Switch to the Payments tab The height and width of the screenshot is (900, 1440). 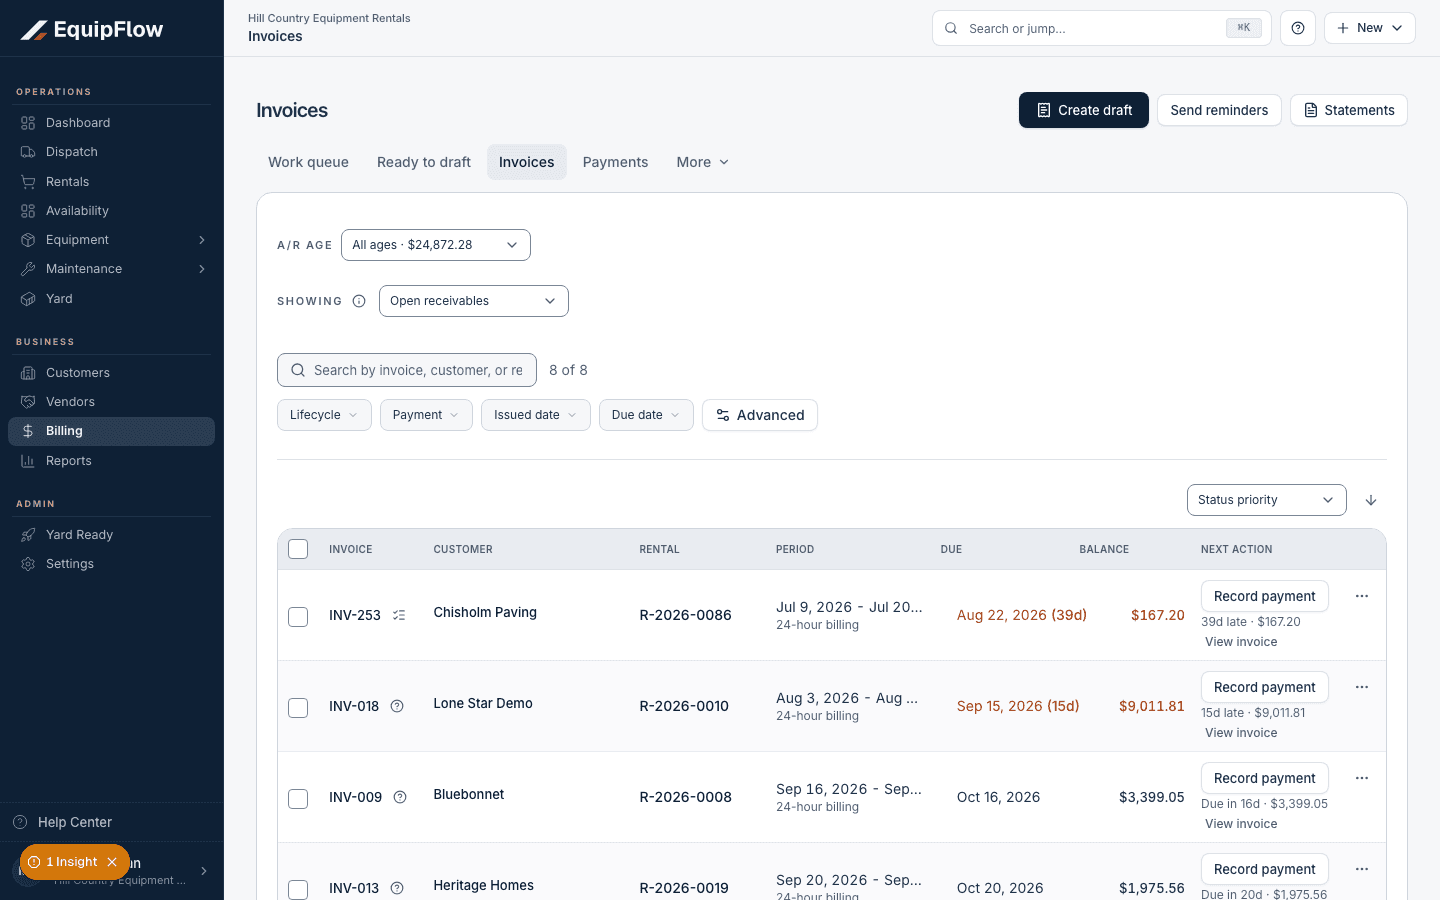point(615,162)
